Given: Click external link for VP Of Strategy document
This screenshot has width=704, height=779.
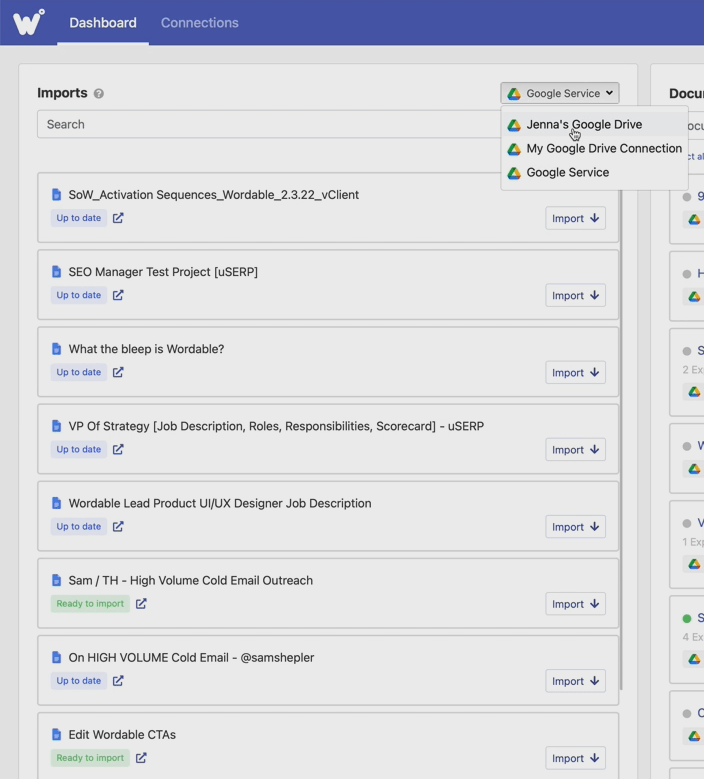Looking at the screenshot, I should (x=118, y=449).
